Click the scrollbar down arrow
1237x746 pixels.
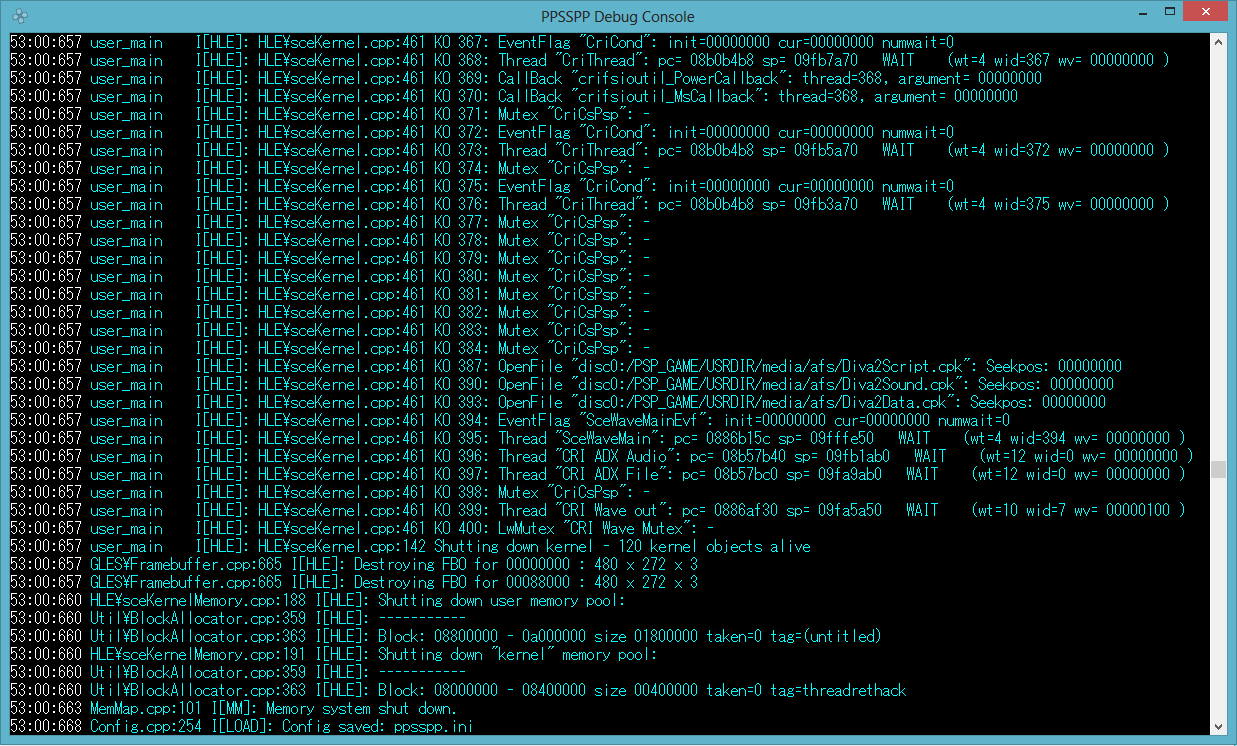coord(1217,727)
